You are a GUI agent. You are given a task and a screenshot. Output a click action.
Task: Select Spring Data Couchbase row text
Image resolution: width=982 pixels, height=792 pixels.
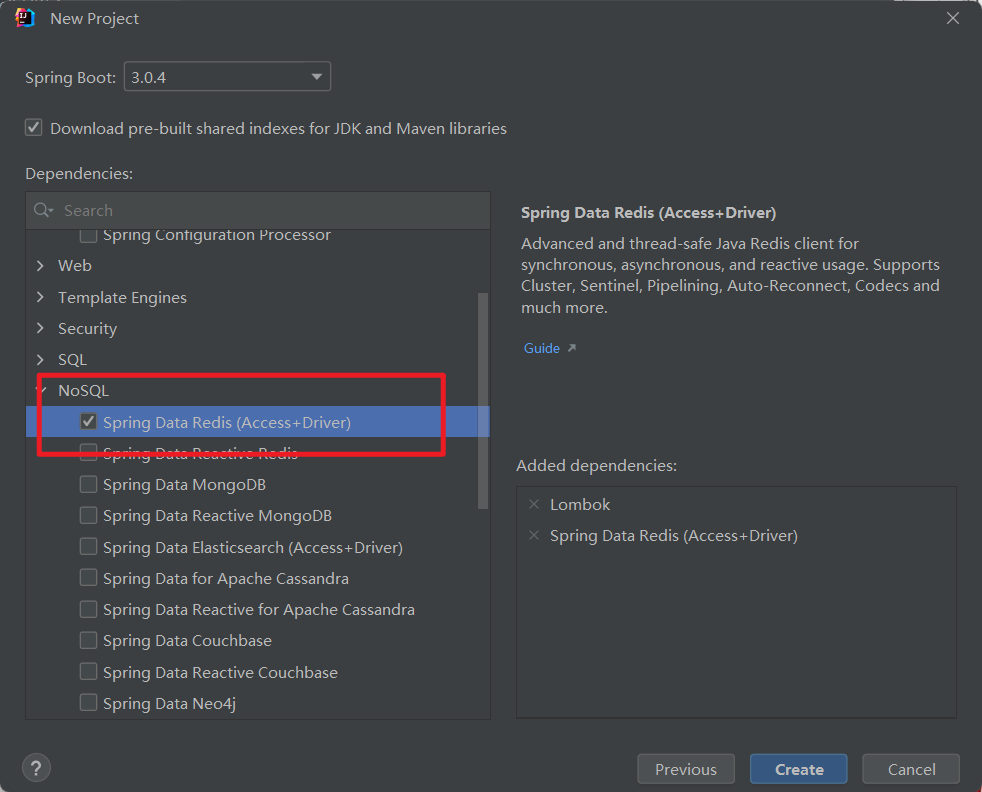tap(187, 640)
